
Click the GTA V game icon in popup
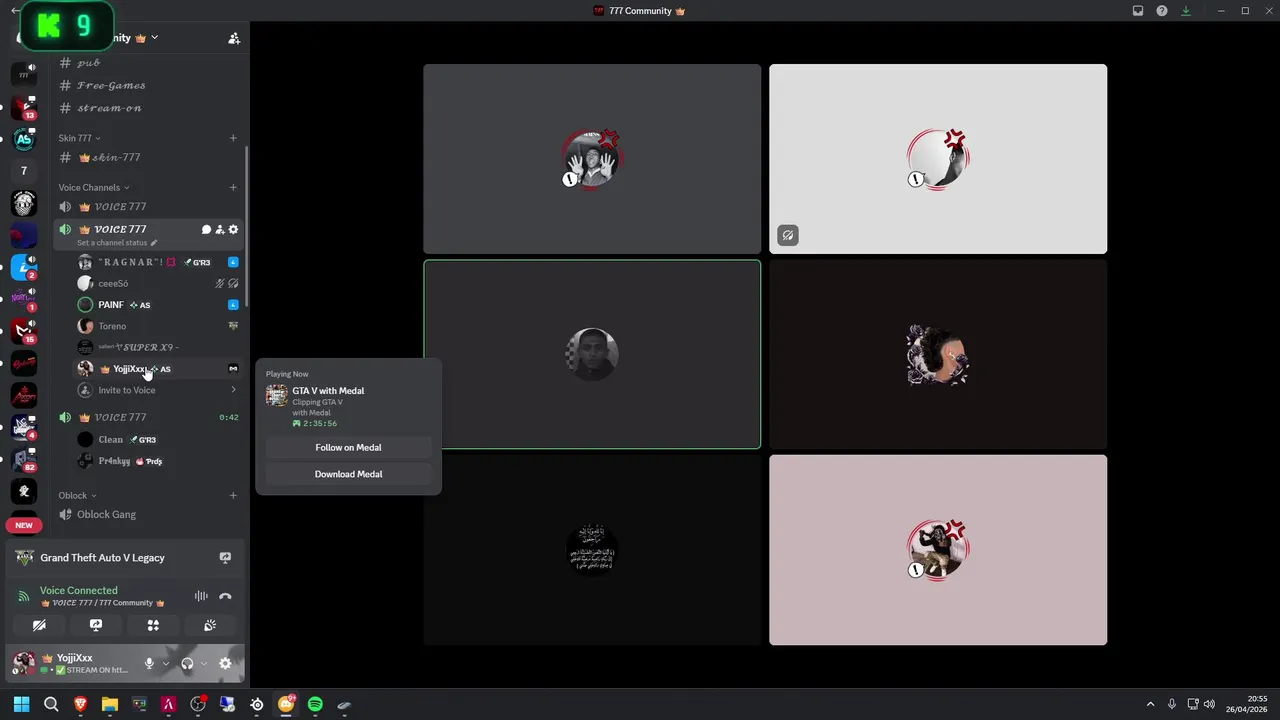point(276,396)
